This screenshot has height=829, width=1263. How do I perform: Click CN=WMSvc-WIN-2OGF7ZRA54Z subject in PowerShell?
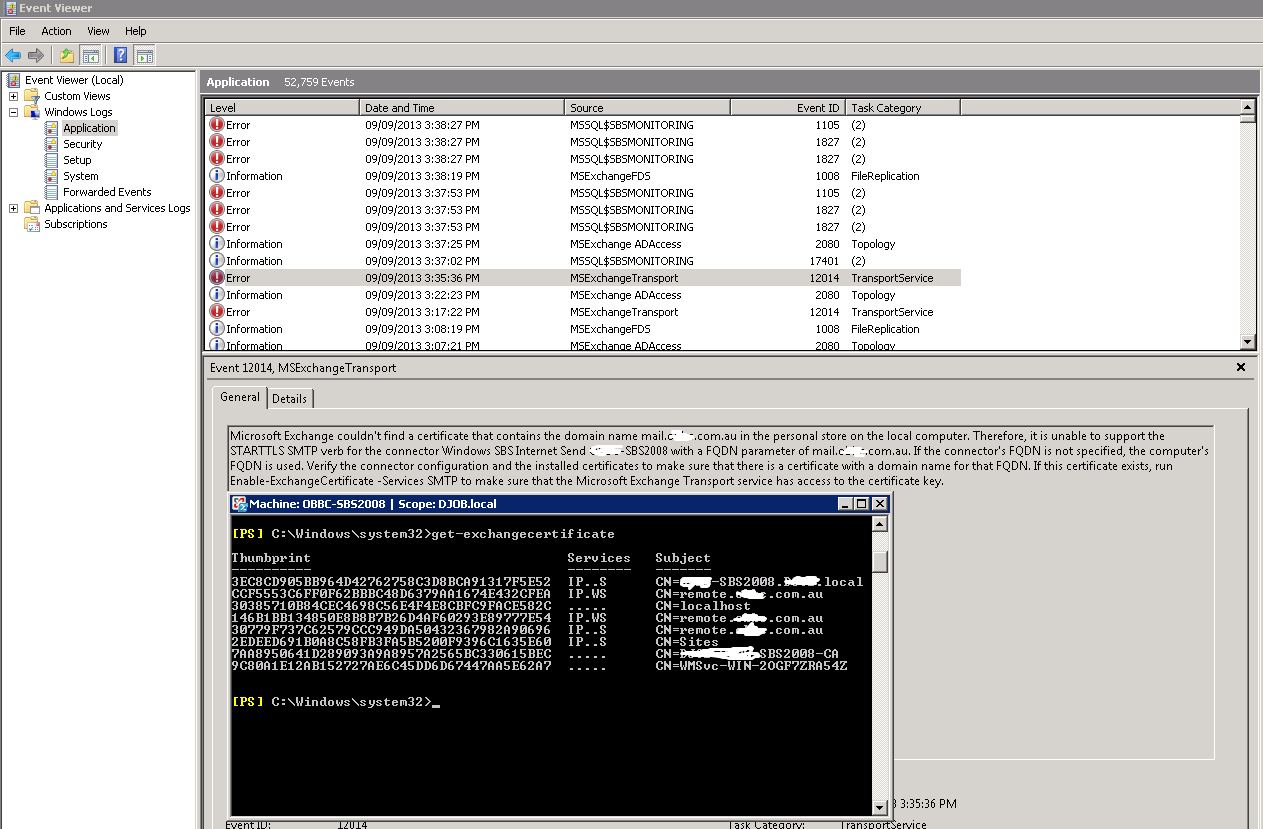pos(751,666)
